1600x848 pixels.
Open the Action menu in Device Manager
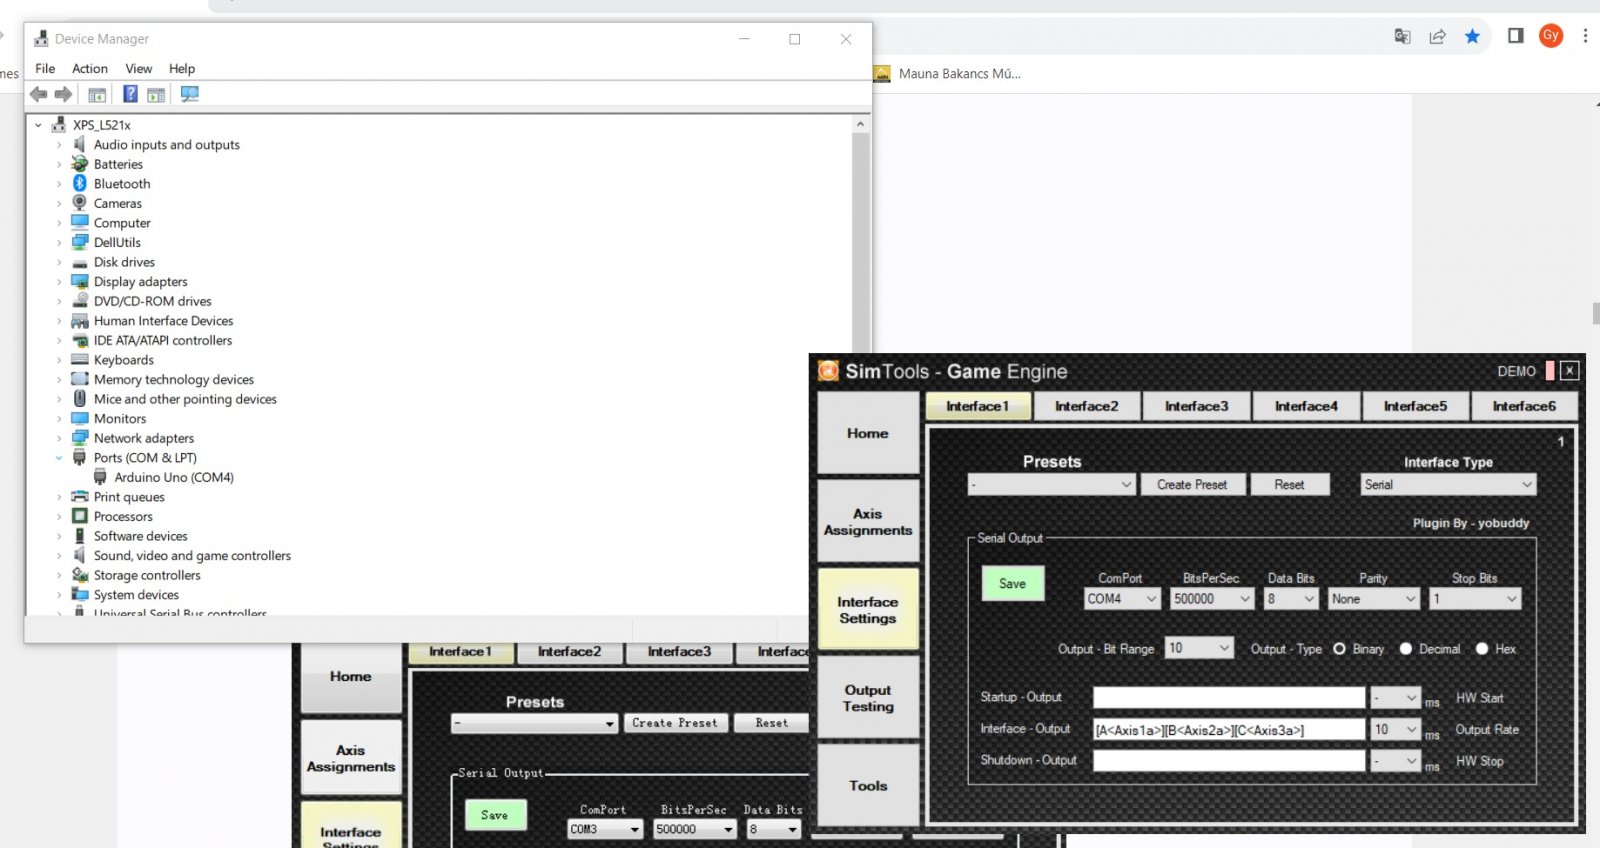(x=90, y=69)
